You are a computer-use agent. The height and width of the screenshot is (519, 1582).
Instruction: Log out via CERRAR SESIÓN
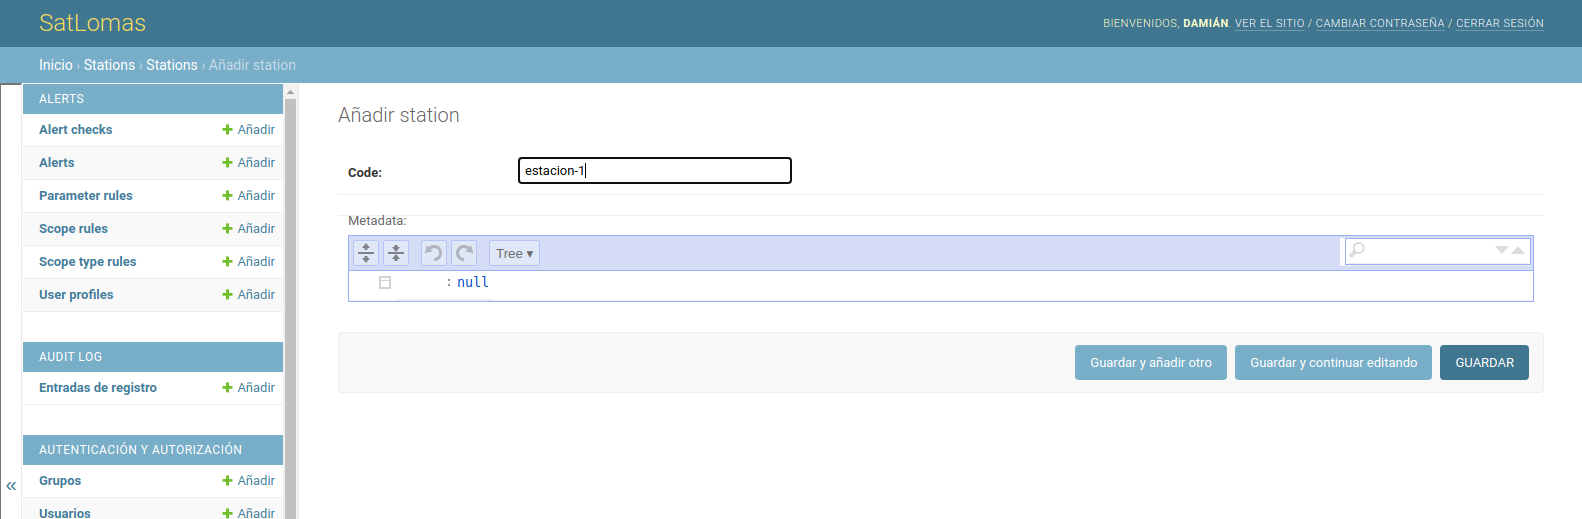(1499, 23)
